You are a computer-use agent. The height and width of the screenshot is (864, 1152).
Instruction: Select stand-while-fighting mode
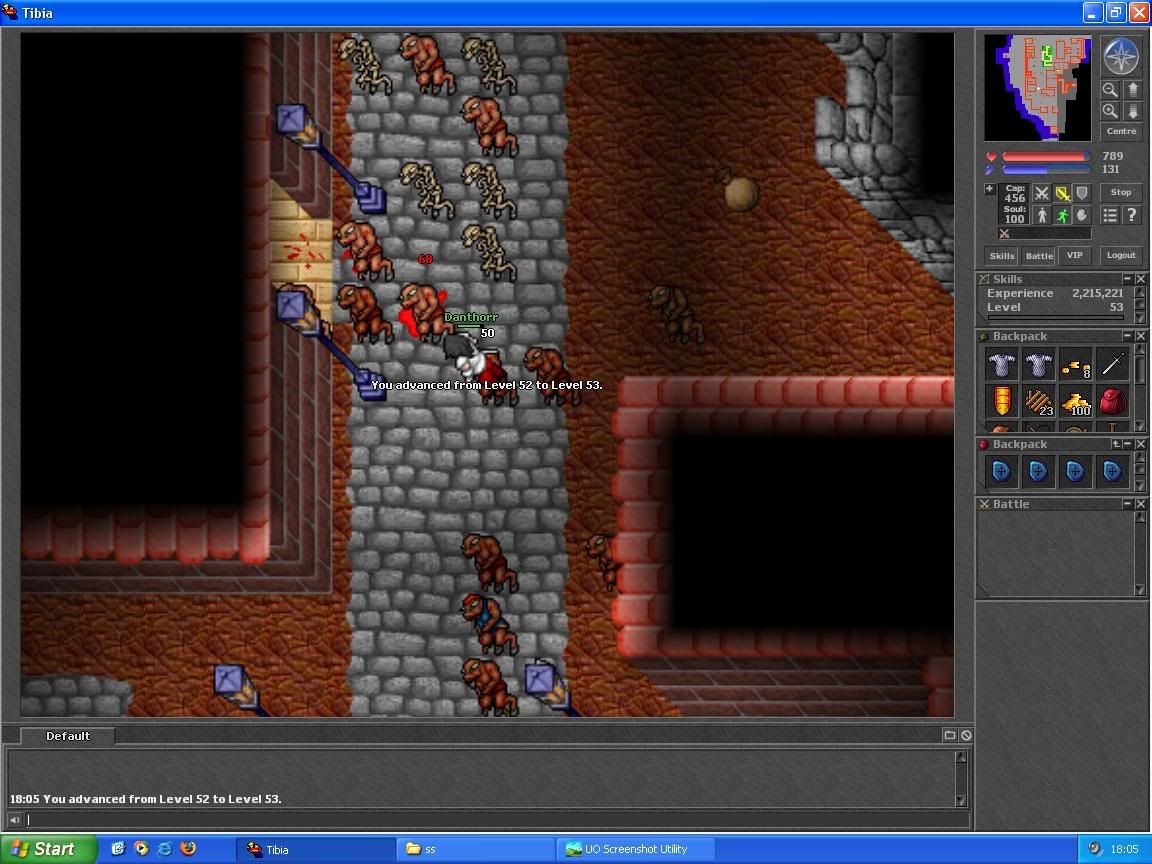[x=1042, y=215]
